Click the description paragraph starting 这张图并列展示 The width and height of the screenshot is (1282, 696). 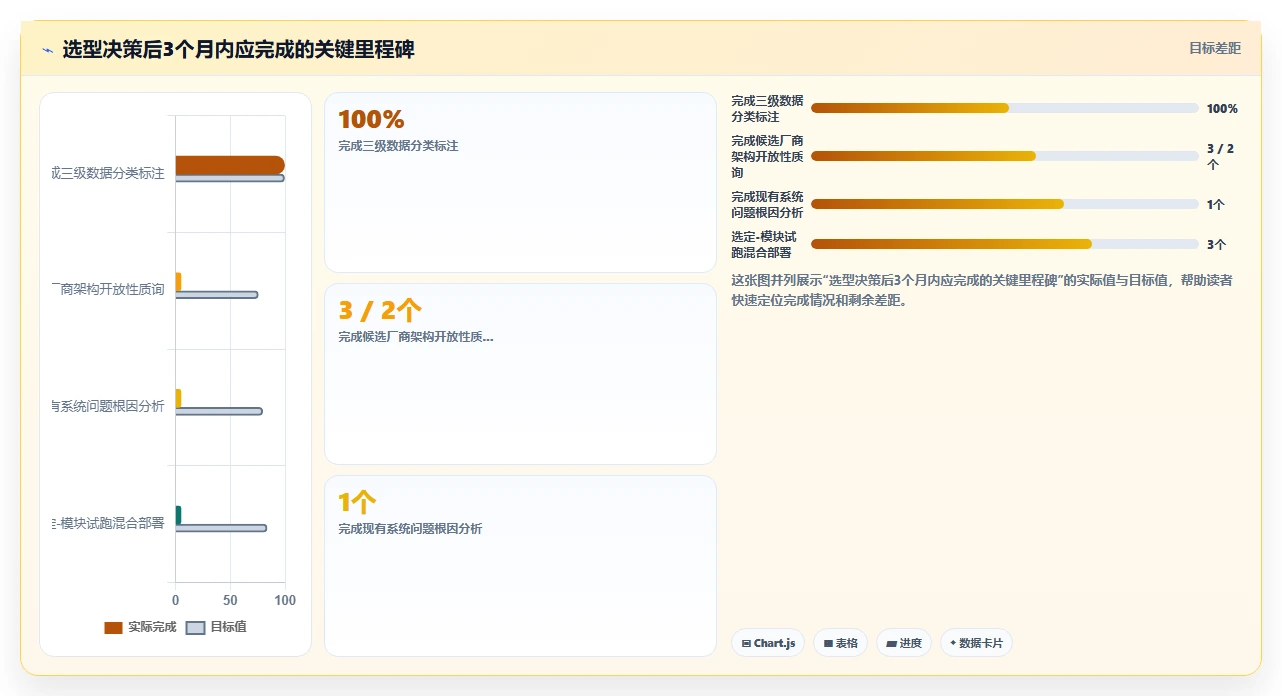click(x=982, y=290)
